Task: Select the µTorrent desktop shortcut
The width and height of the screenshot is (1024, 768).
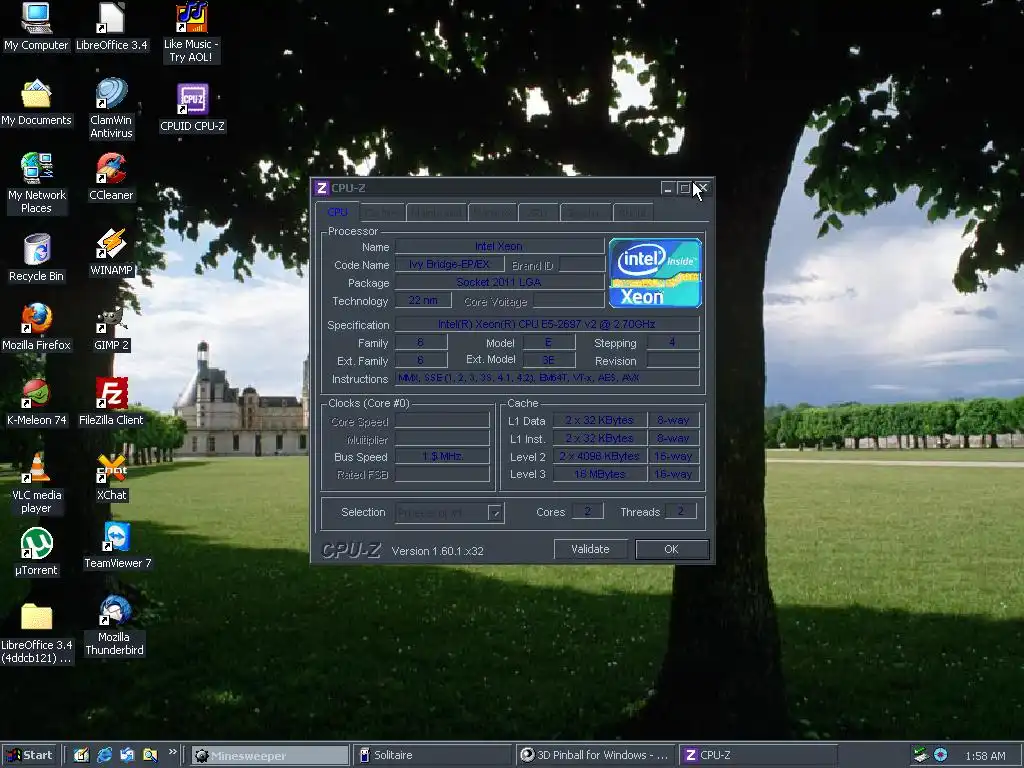Action: [x=36, y=552]
